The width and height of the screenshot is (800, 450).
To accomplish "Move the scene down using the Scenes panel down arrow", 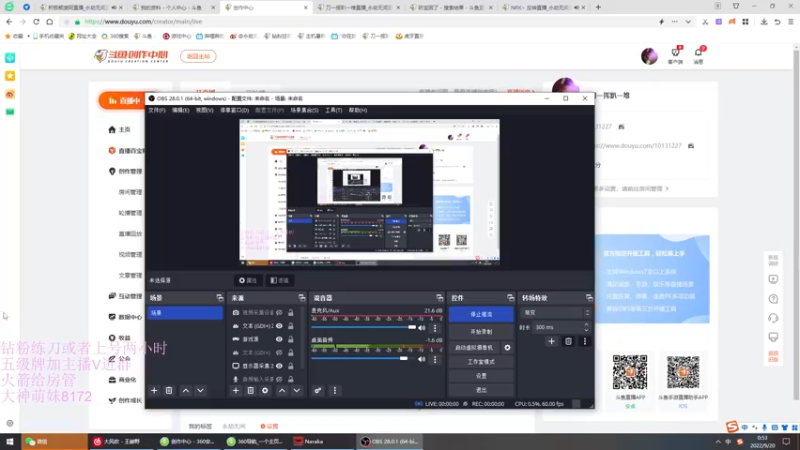I will 201,390.
